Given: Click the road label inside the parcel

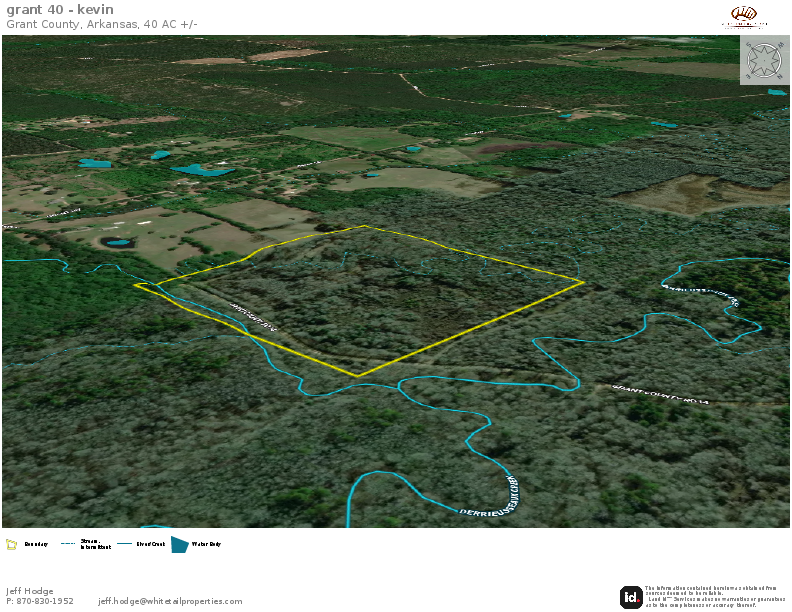Looking at the screenshot, I should (x=252, y=314).
